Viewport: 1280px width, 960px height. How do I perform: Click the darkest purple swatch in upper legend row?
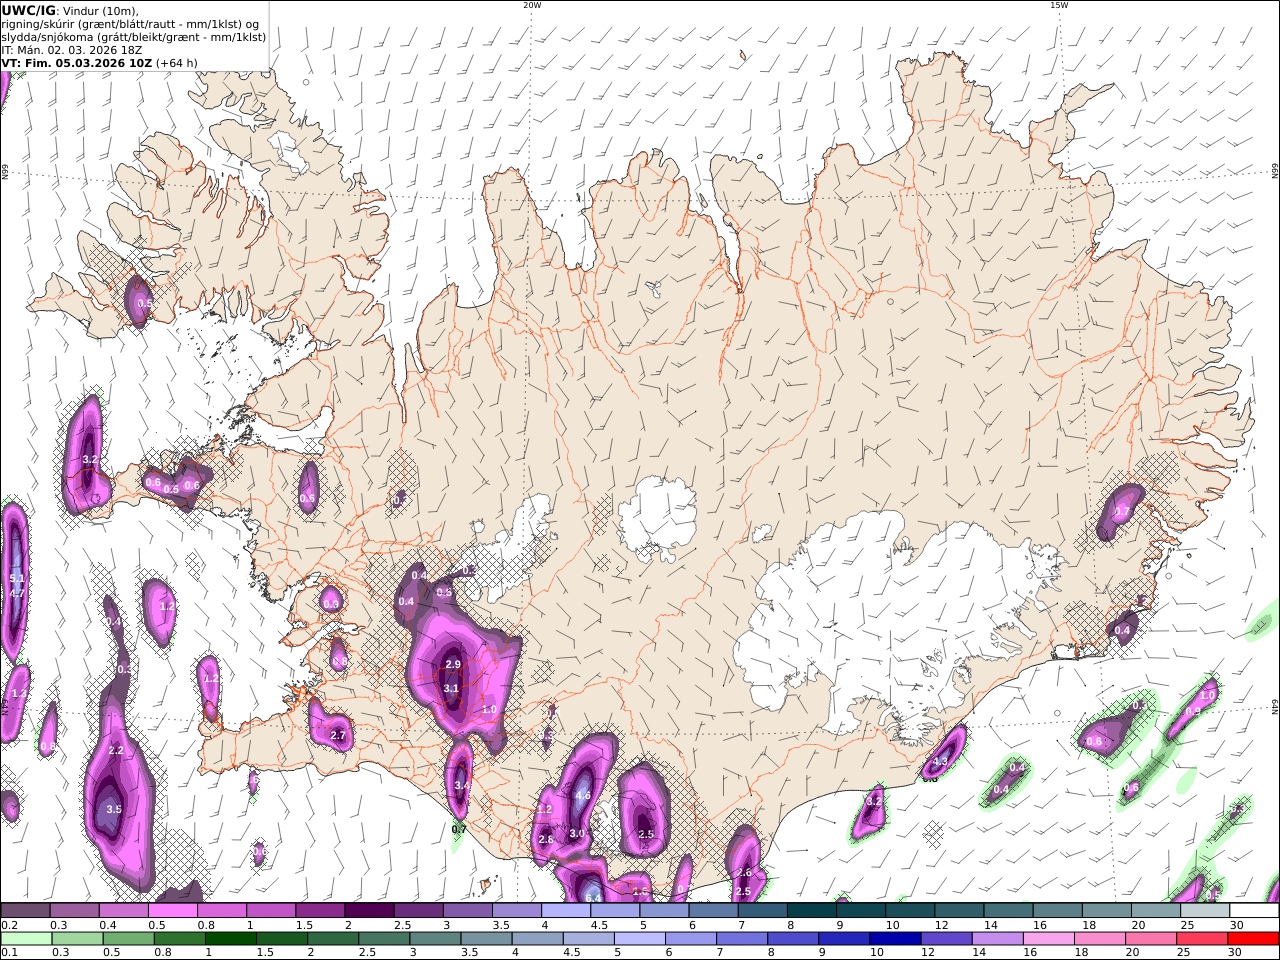click(368, 911)
